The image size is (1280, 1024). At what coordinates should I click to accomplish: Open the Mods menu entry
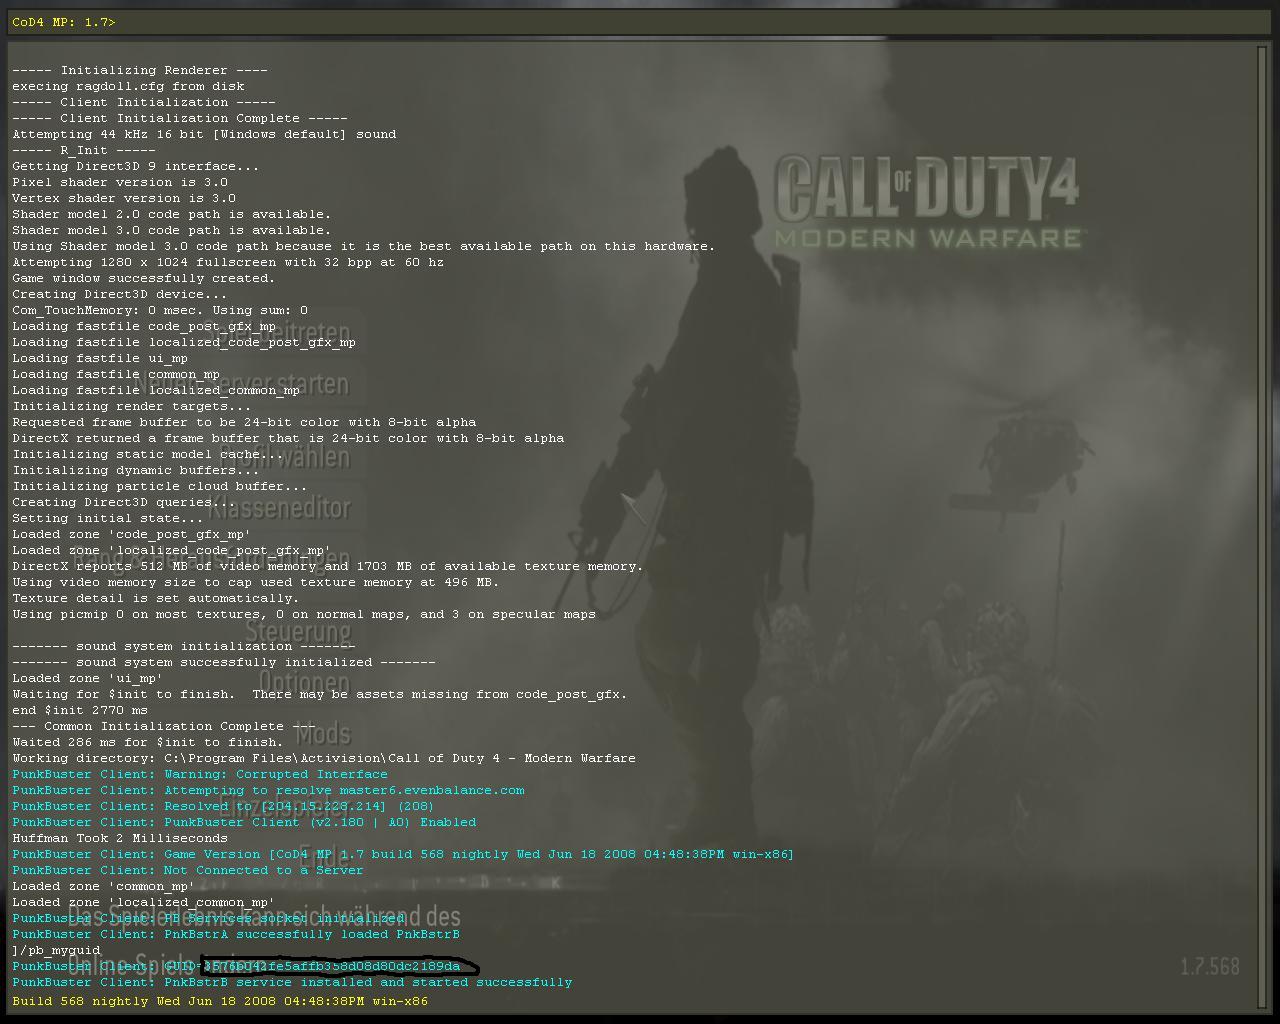pos(322,734)
